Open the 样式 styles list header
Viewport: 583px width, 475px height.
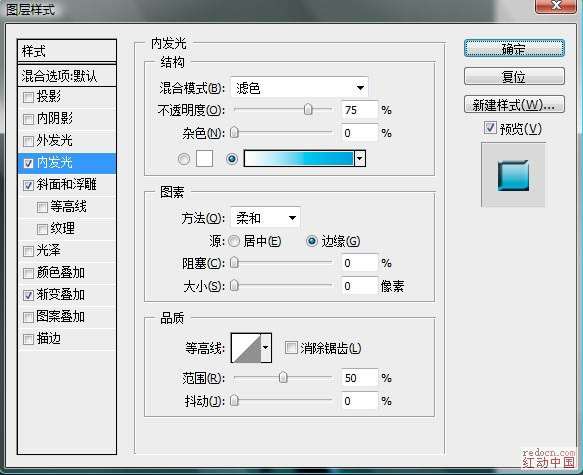click(x=67, y=51)
